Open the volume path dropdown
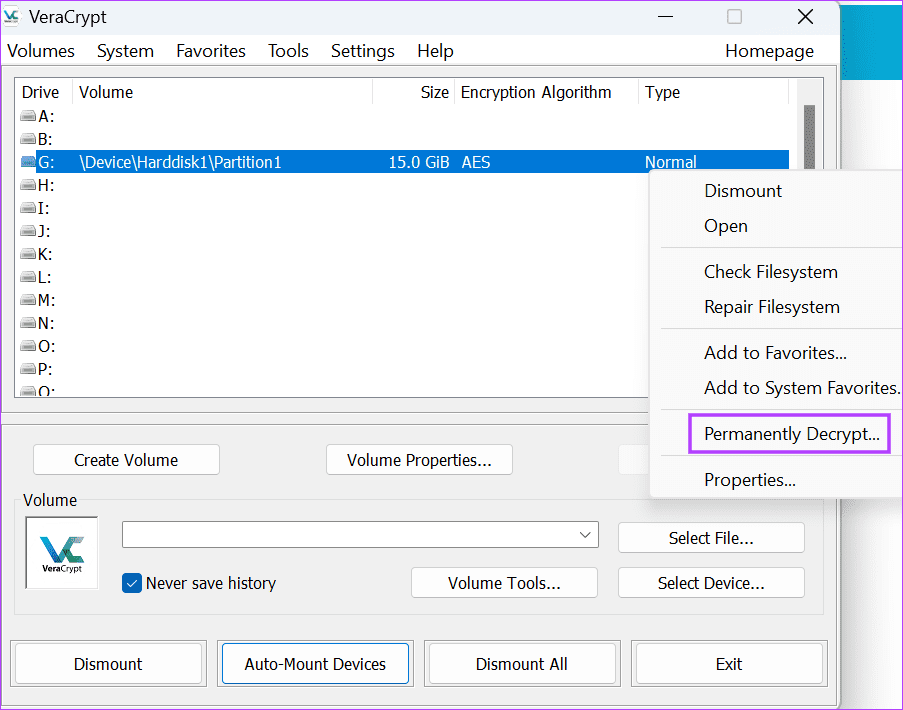Viewport: 903px width, 710px height. click(x=586, y=535)
